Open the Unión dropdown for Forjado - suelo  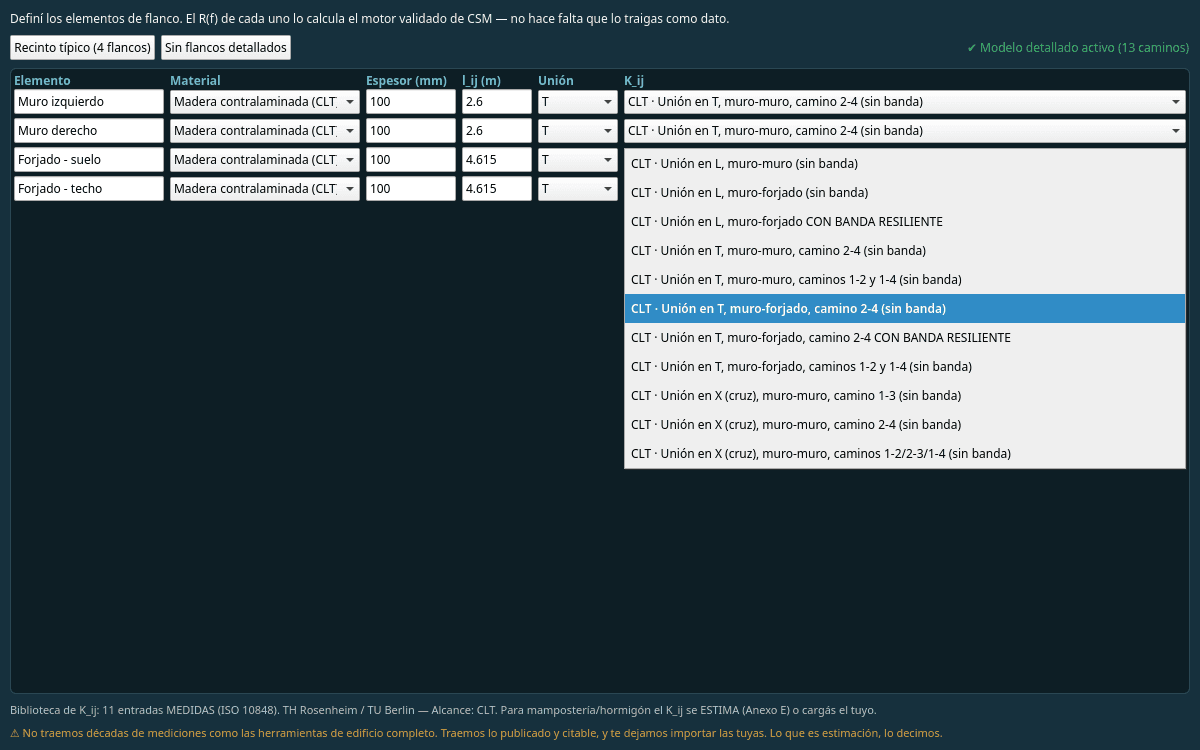pyautogui.click(x=578, y=160)
